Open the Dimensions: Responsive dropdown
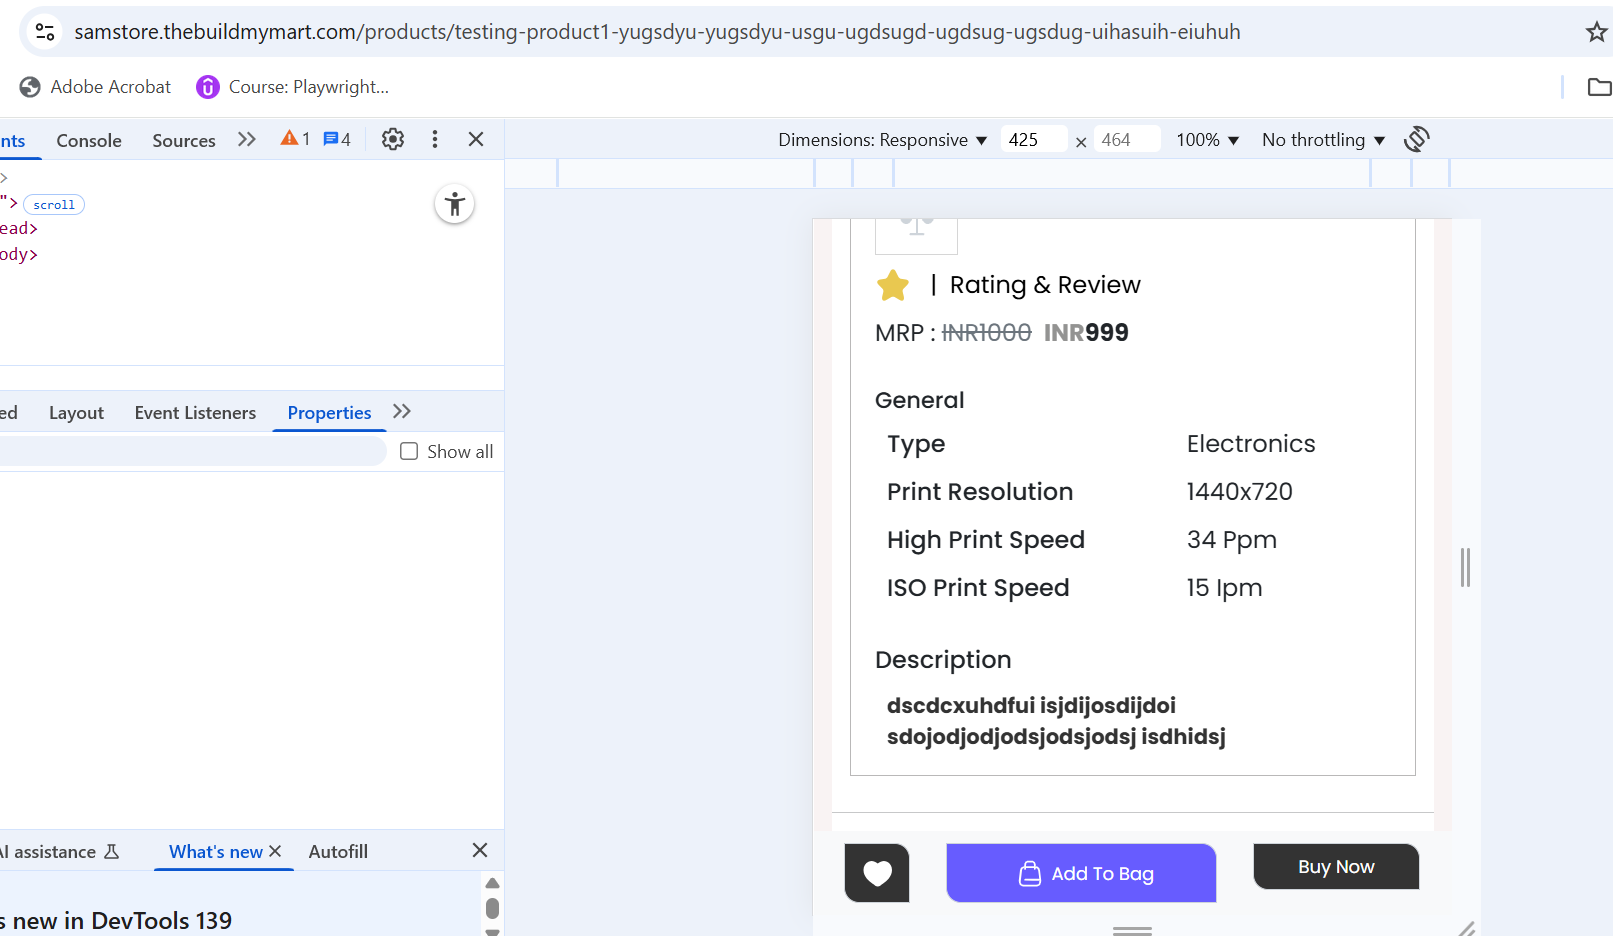1613x936 pixels. point(883,140)
